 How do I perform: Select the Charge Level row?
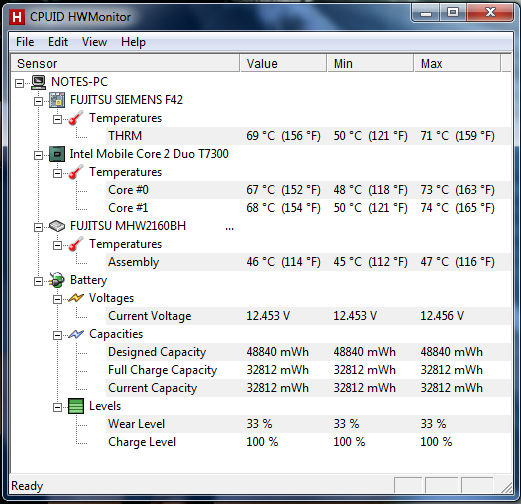click(309, 442)
